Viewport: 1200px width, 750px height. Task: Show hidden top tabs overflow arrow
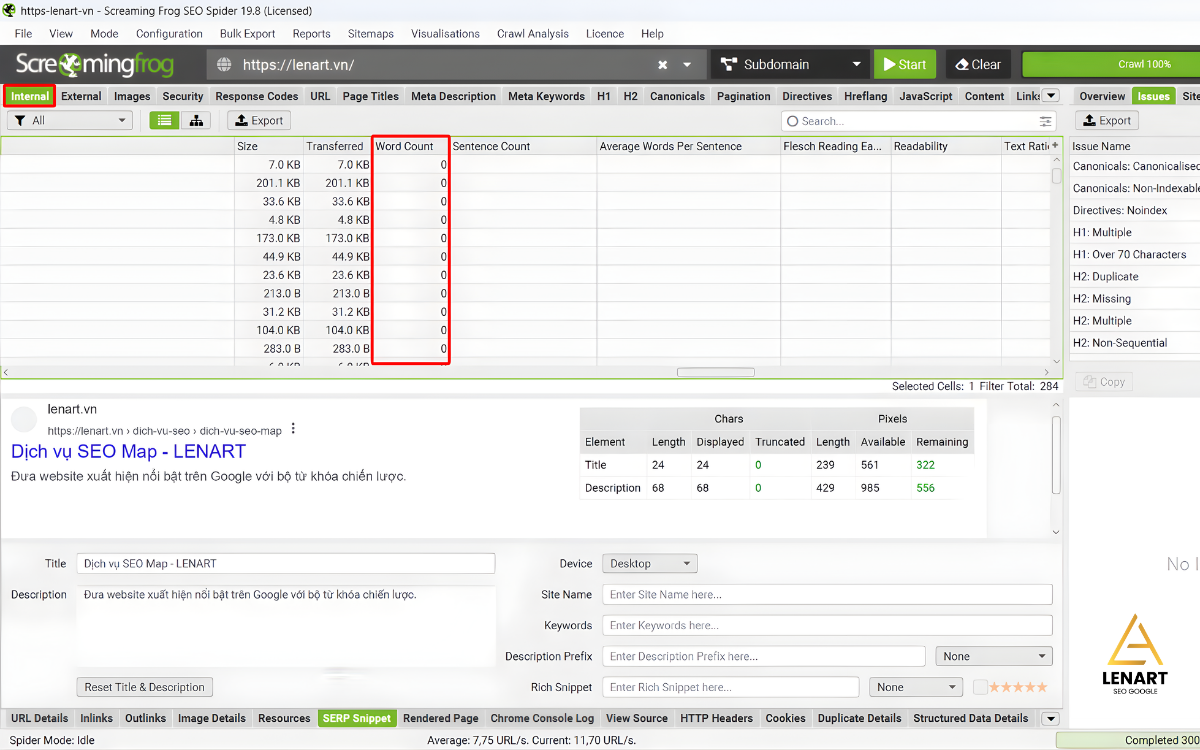pos(1050,96)
